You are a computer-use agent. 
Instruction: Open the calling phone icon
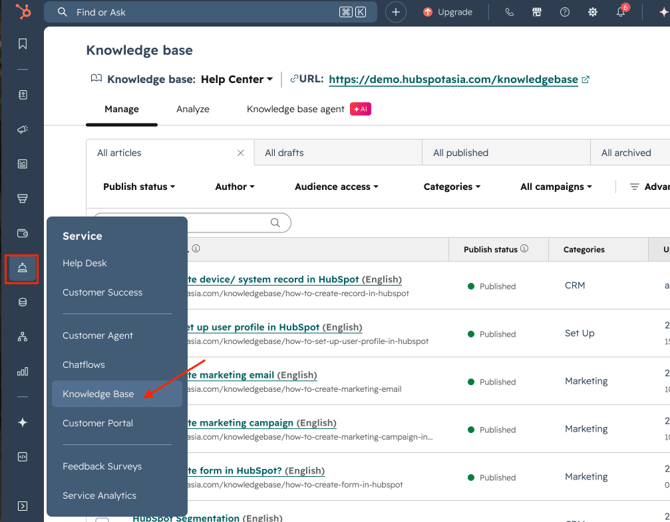pyautogui.click(x=509, y=12)
